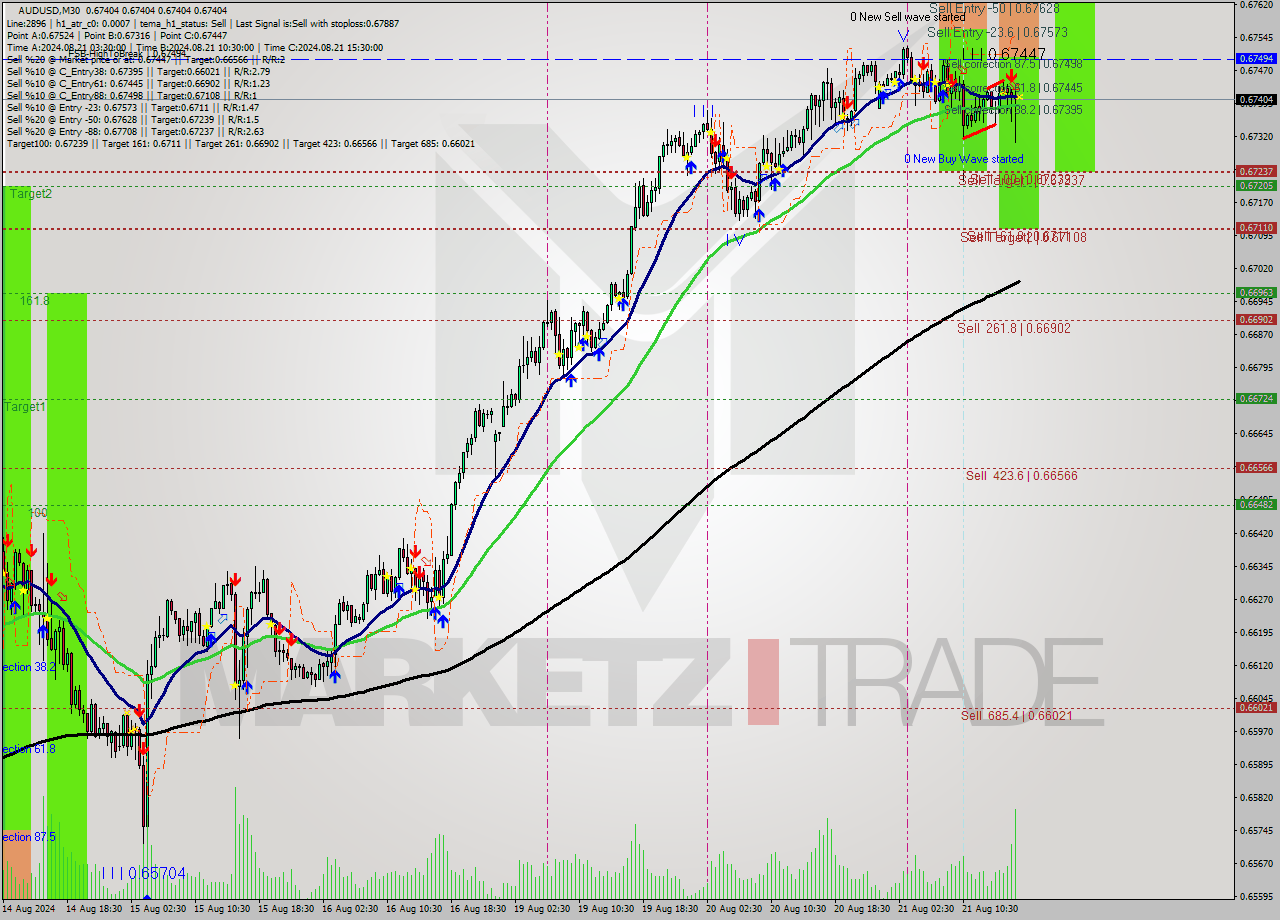
Task: Click the 'I I I 0.65704' wave label
Action: [144, 873]
